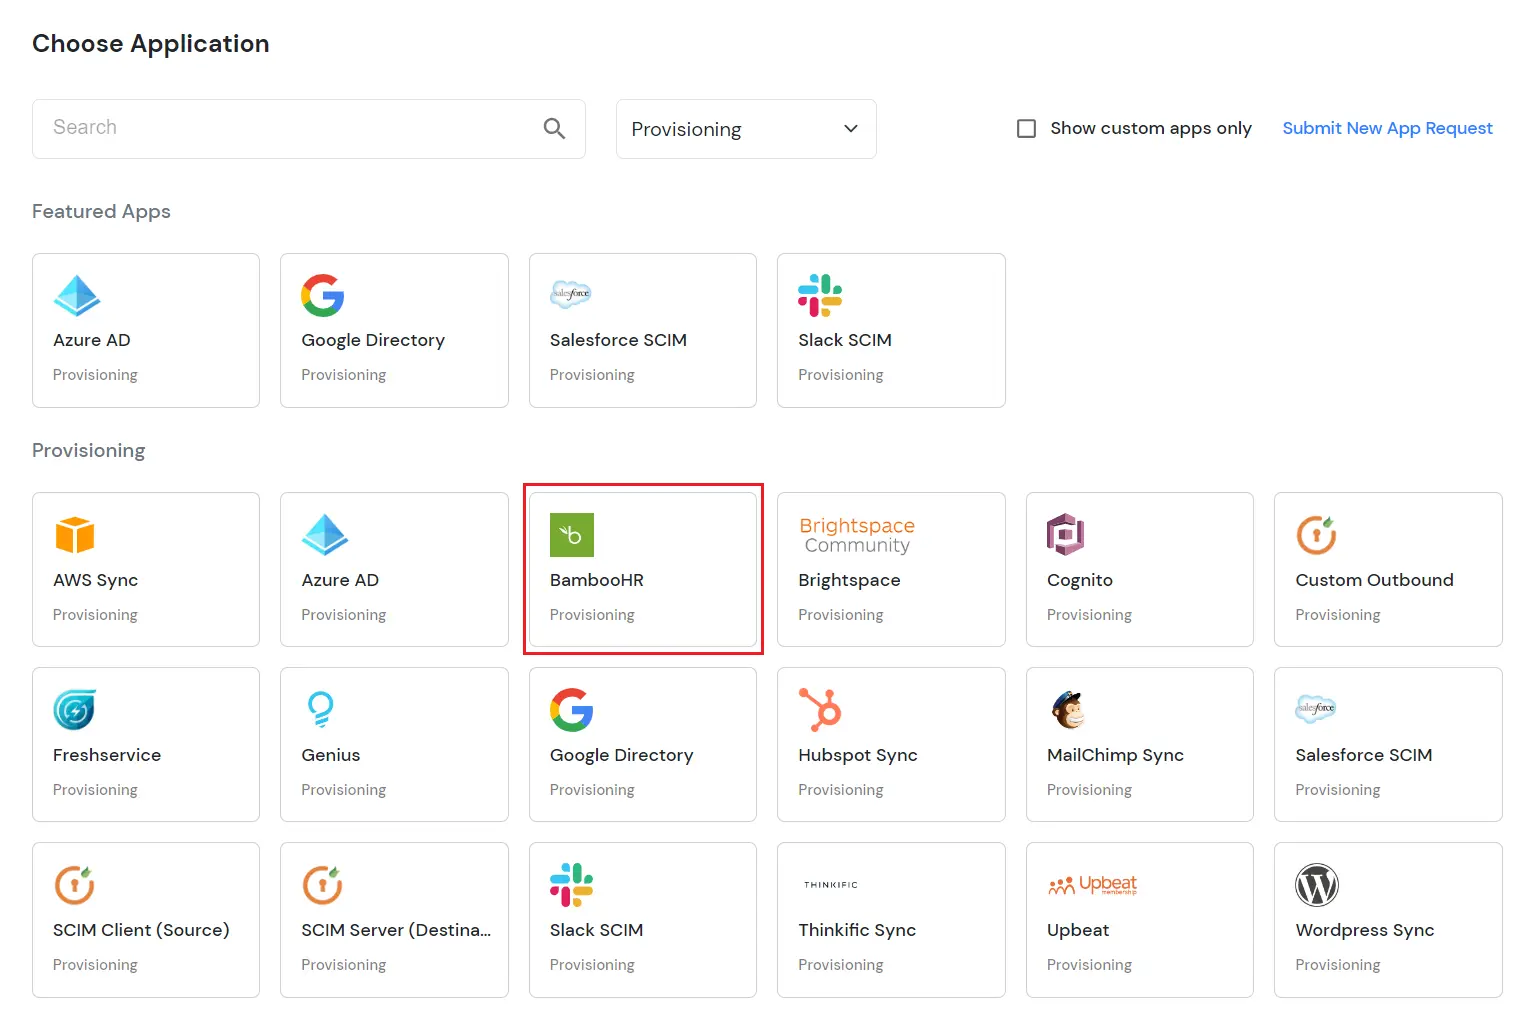Image resolution: width=1537 pixels, height=1012 pixels.
Task: Click Provisioning label under Wordpress Sync
Action: pyautogui.click(x=1338, y=965)
